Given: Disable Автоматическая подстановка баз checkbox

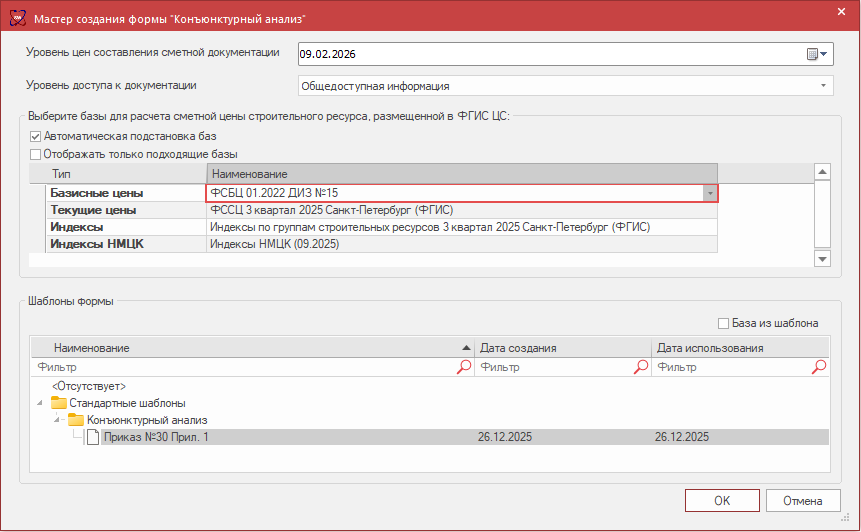Looking at the screenshot, I should tap(36, 136).
